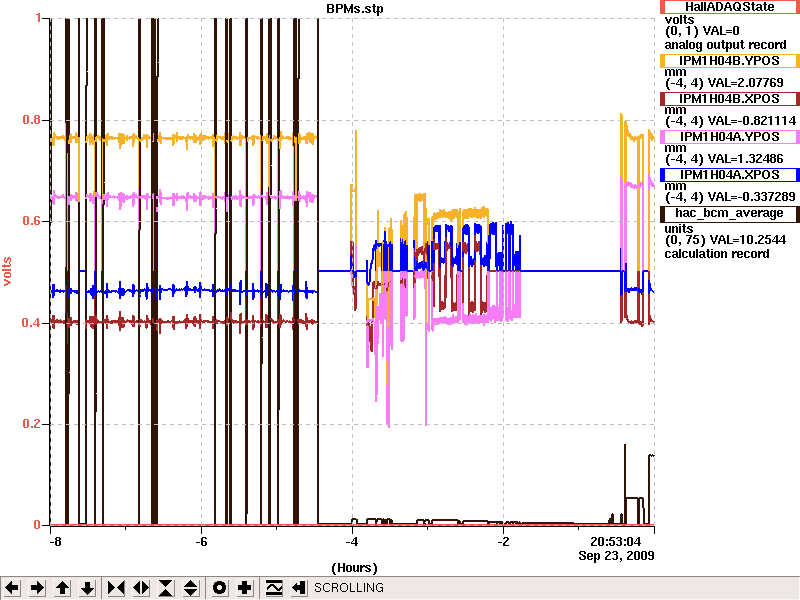Select the IPM1H04A.XPOS curve legend

pyautogui.click(x=730, y=175)
